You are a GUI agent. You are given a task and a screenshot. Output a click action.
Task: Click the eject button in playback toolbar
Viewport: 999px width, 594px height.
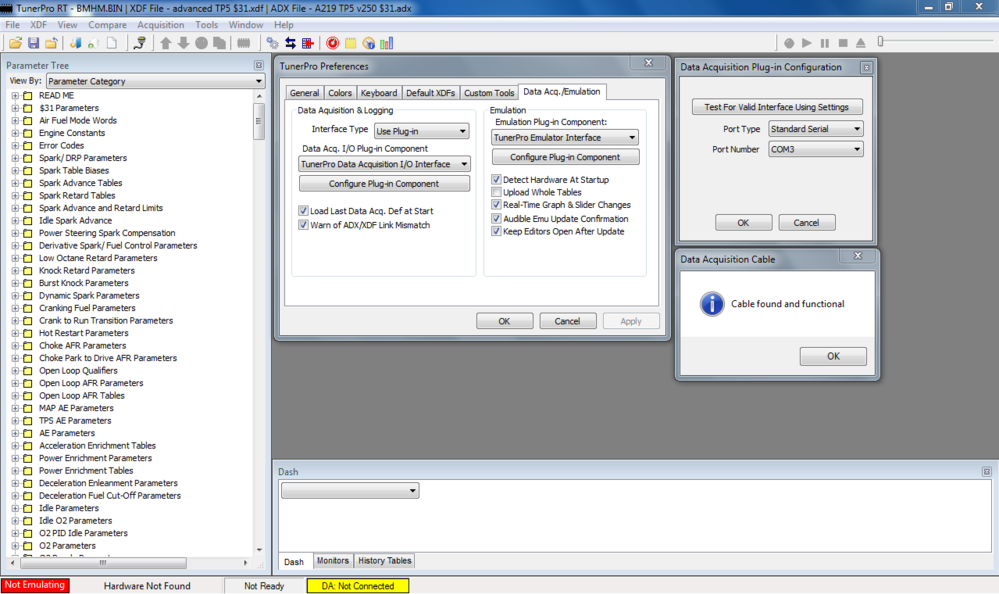861,43
